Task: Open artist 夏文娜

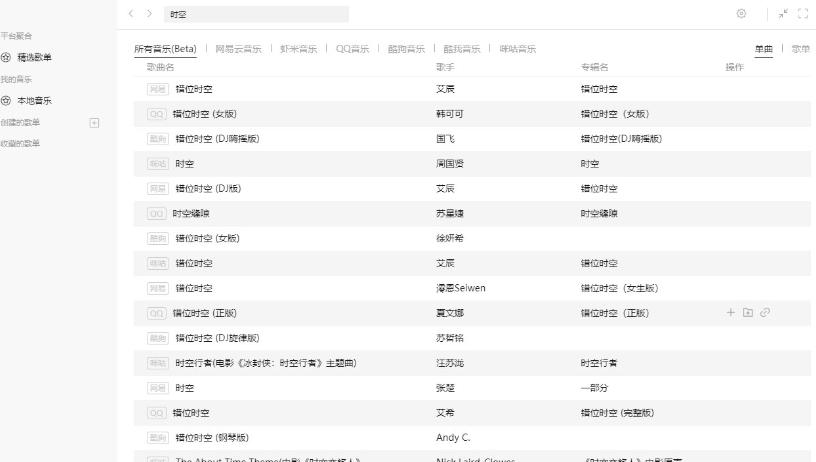Action: (450, 313)
